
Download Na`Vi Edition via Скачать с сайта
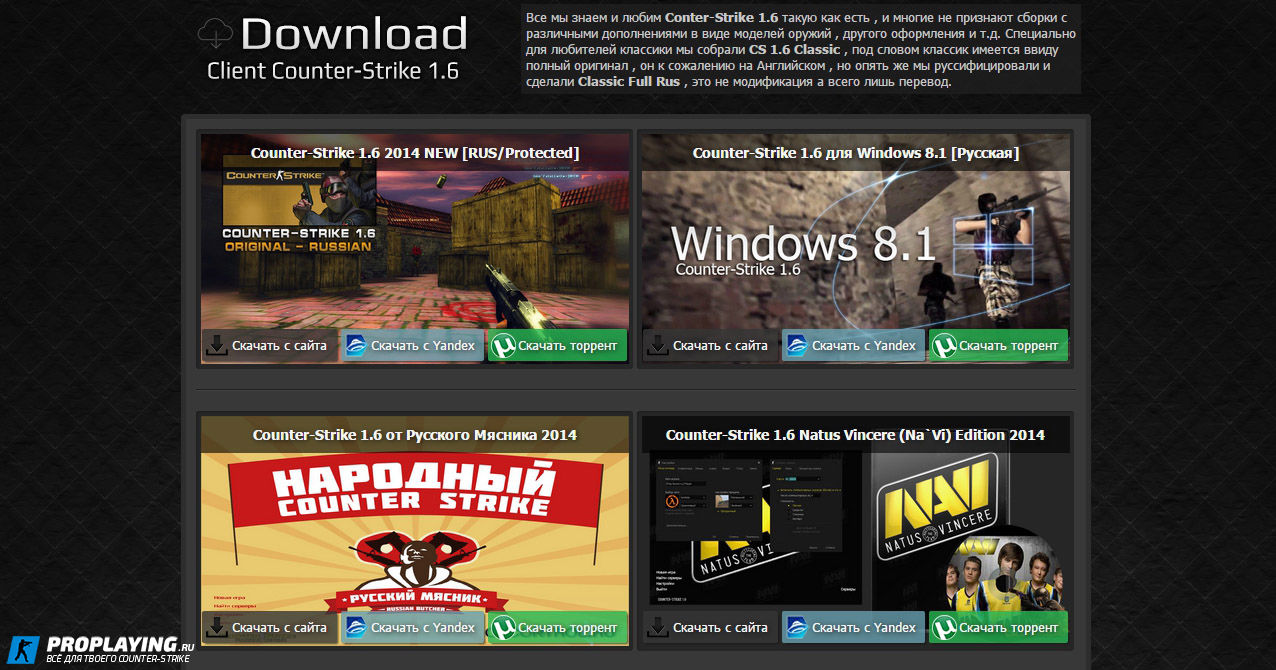pyautogui.click(x=710, y=627)
